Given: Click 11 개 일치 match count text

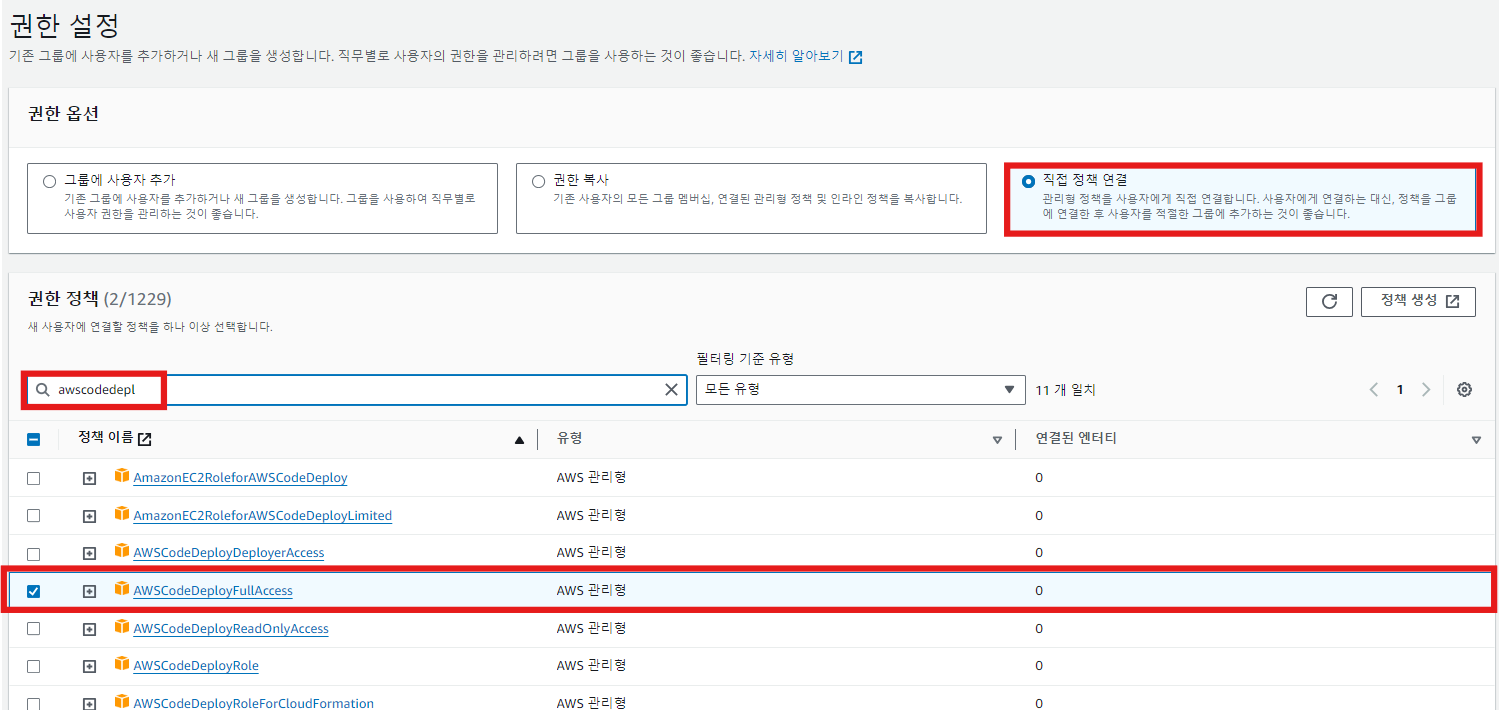Looking at the screenshot, I should 1065,390.
